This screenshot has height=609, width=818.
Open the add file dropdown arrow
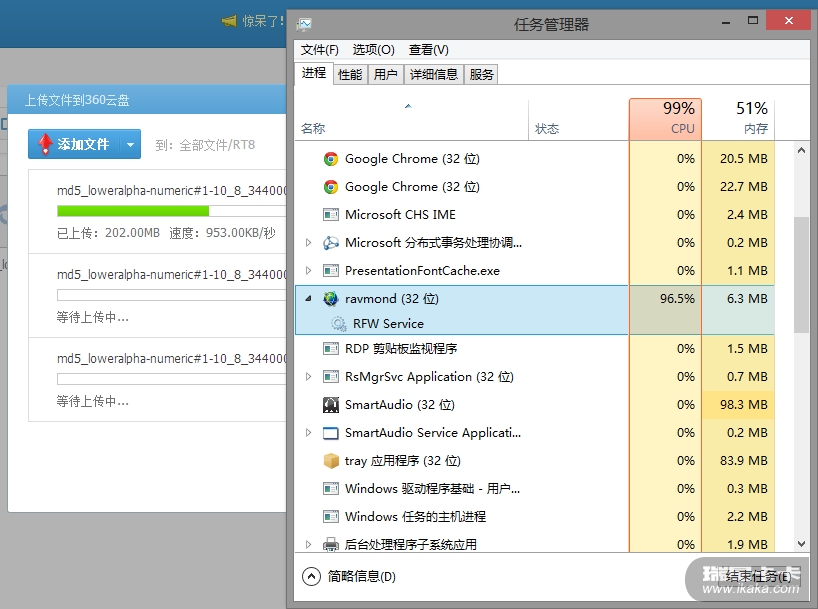pyautogui.click(x=130, y=144)
